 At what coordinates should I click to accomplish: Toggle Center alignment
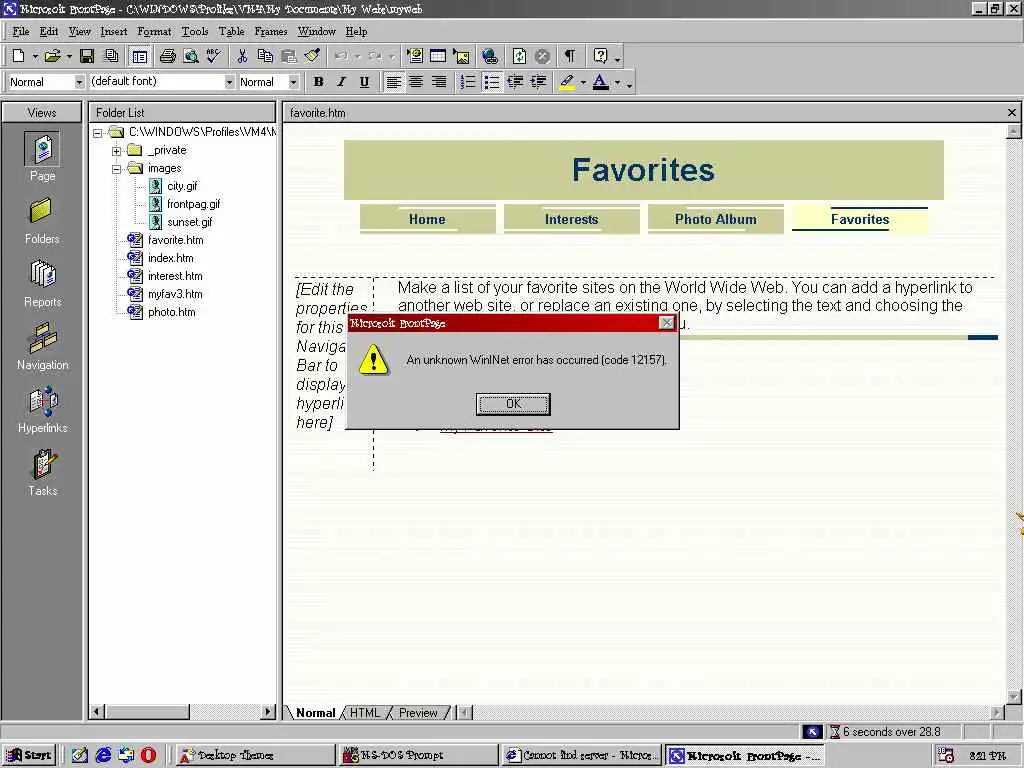click(x=416, y=82)
